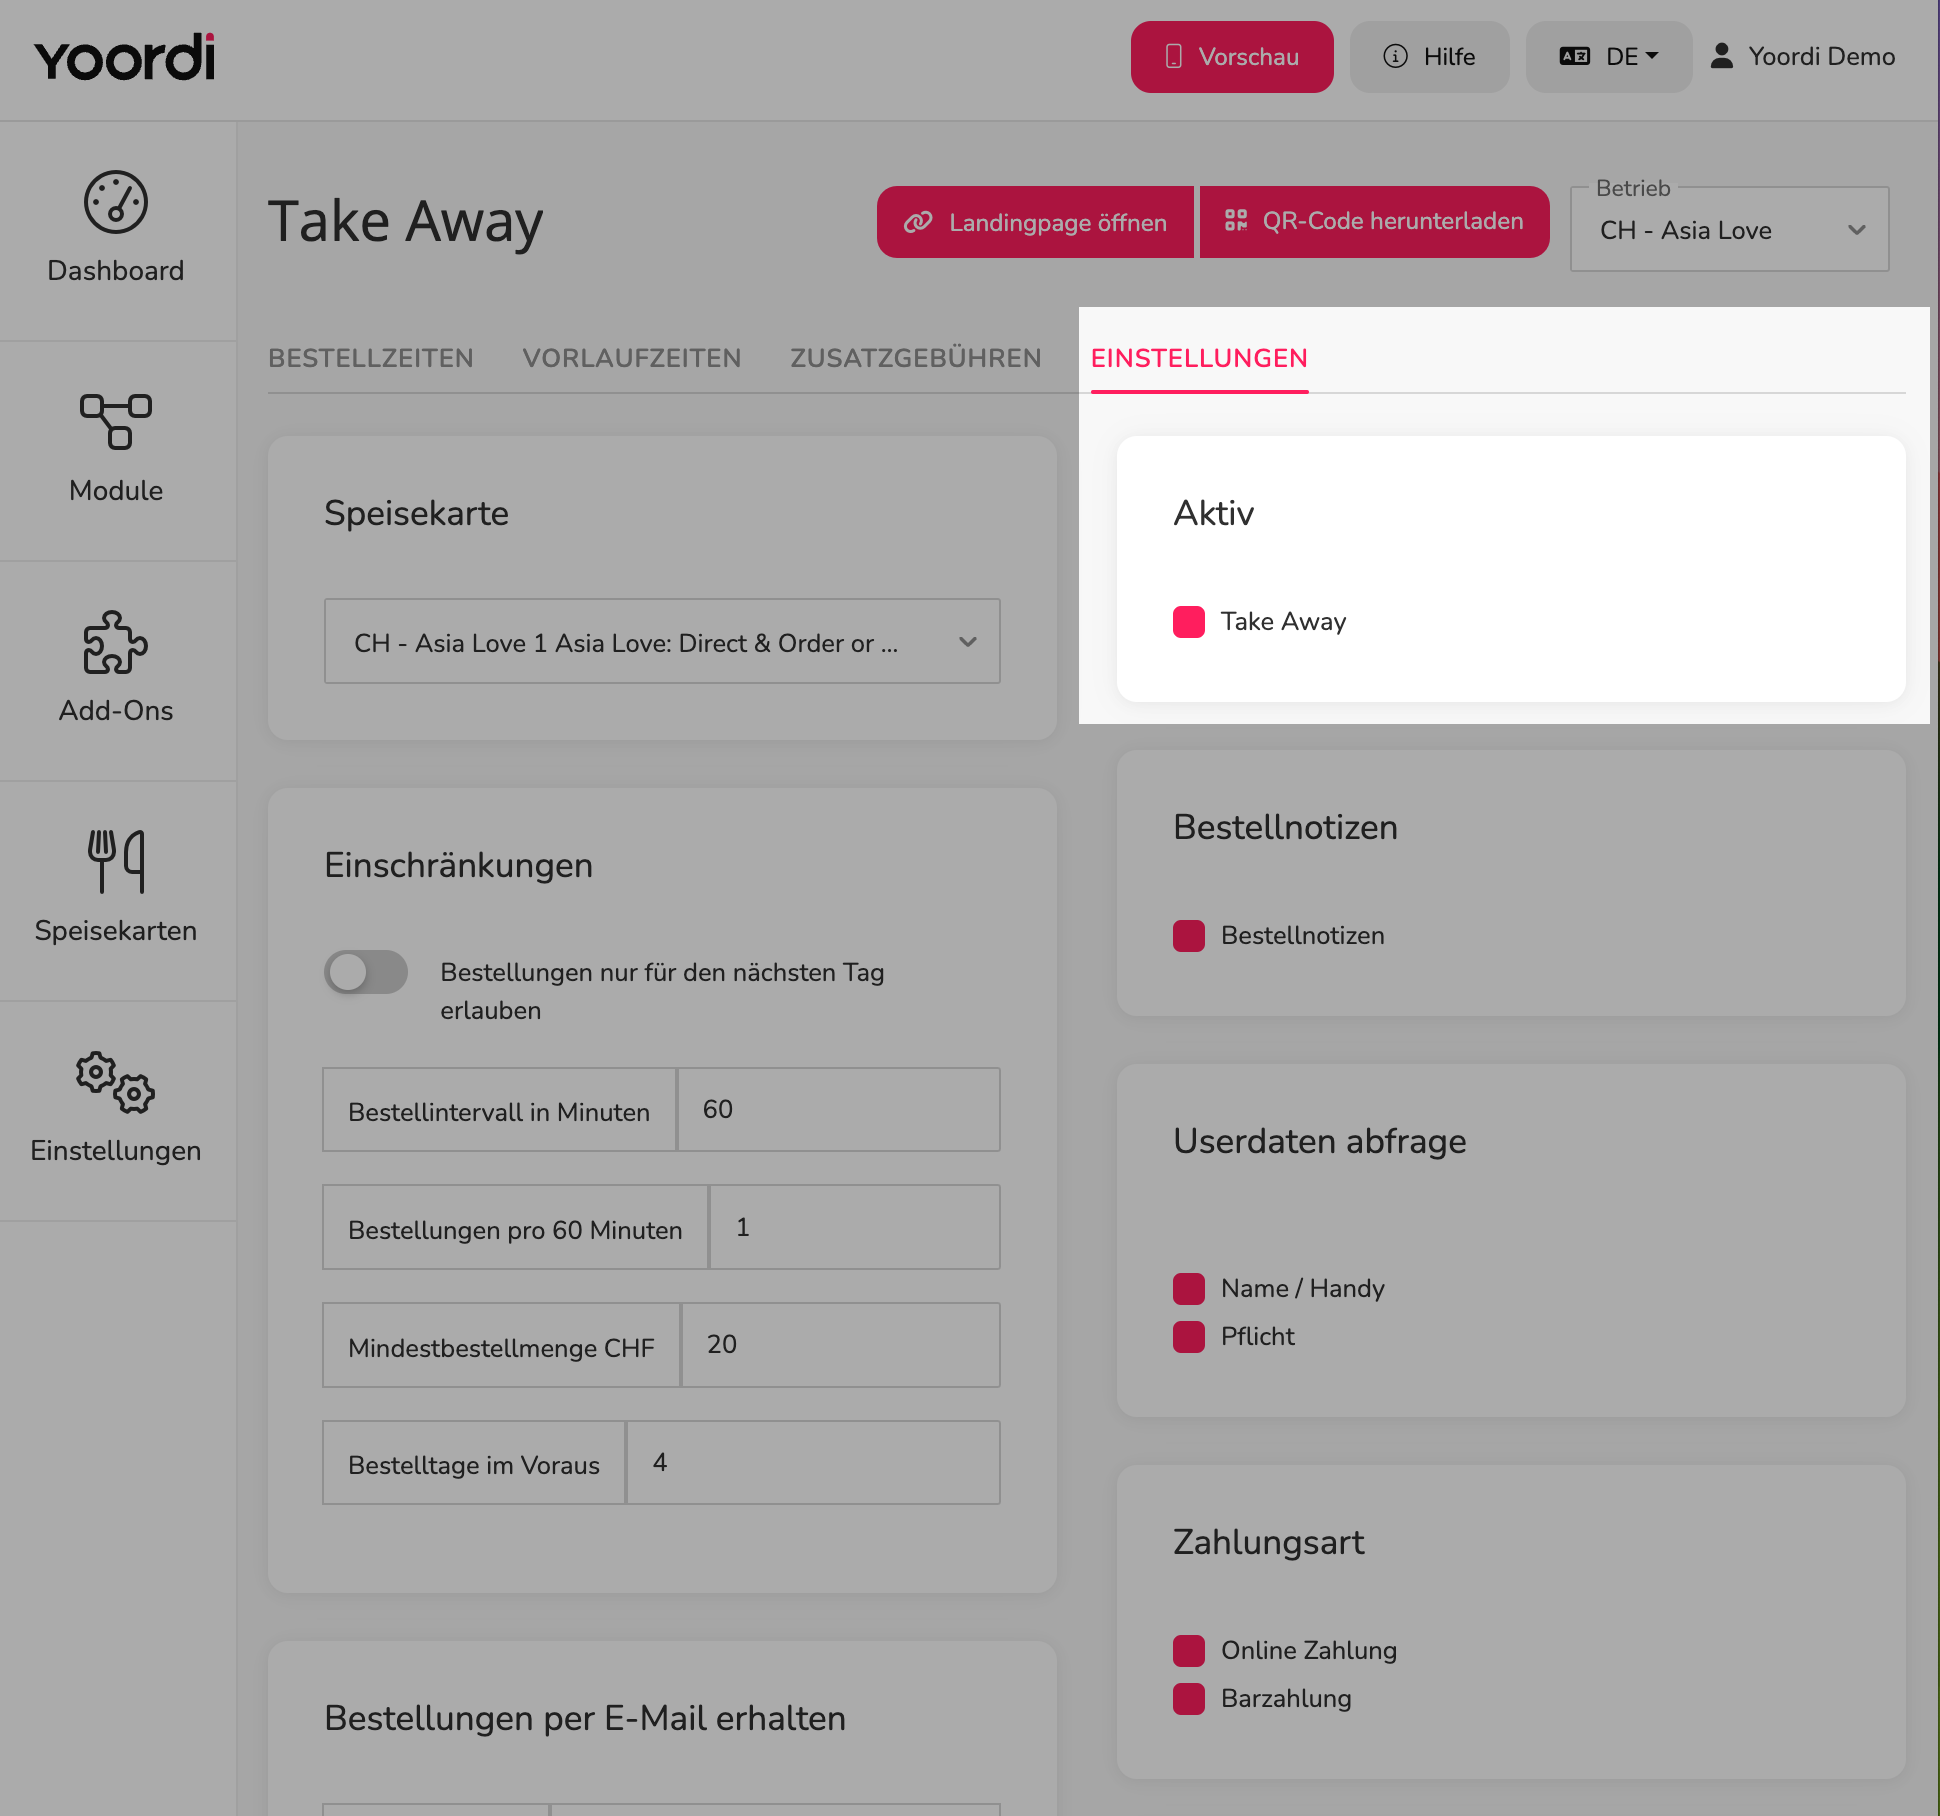This screenshot has width=1940, height=1816.
Task: Click the Einstellungen sidebar label
Action: pos(116,1150)
